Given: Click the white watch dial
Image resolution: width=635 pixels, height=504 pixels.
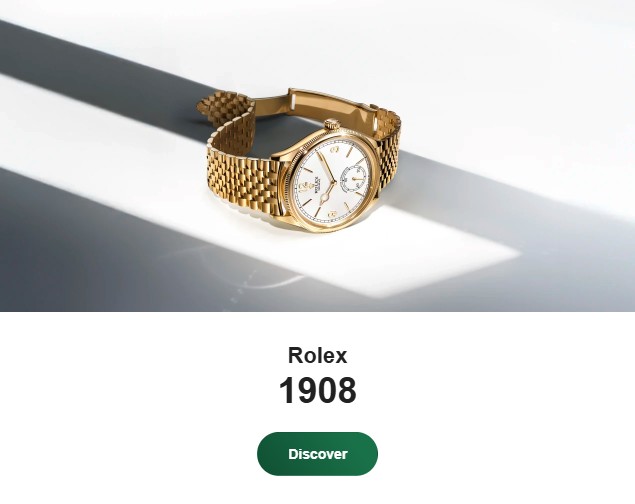Looking at the screenshot, I should [333, 182].
